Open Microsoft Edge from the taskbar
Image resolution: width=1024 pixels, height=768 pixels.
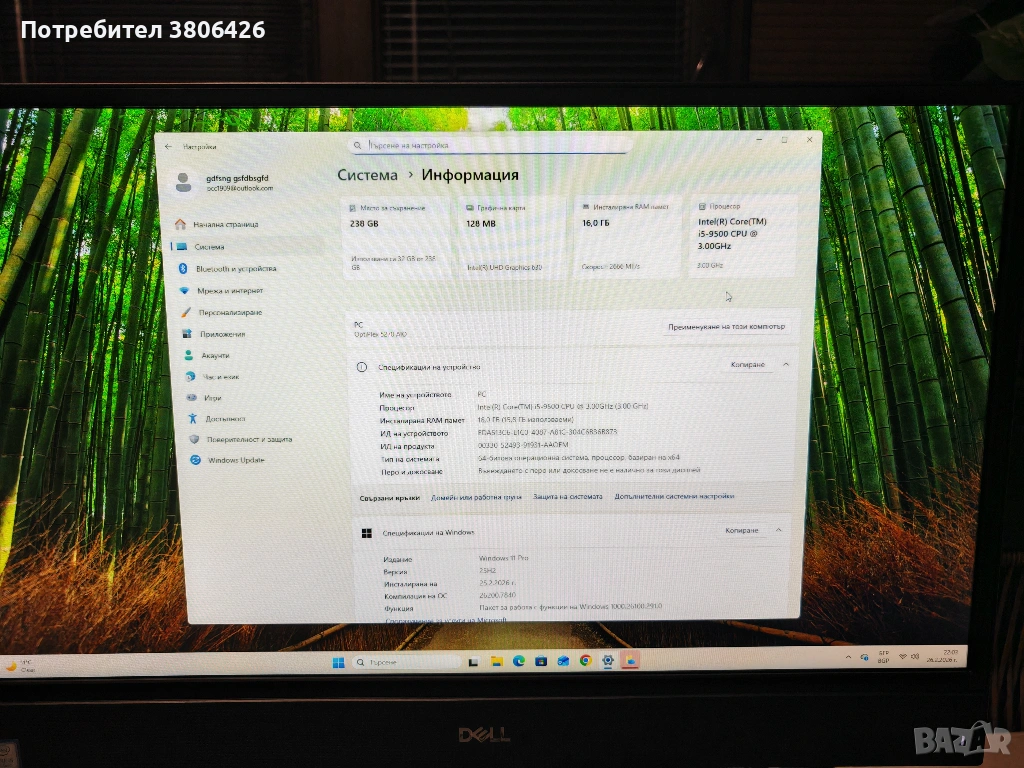click(x=519, y=661)
